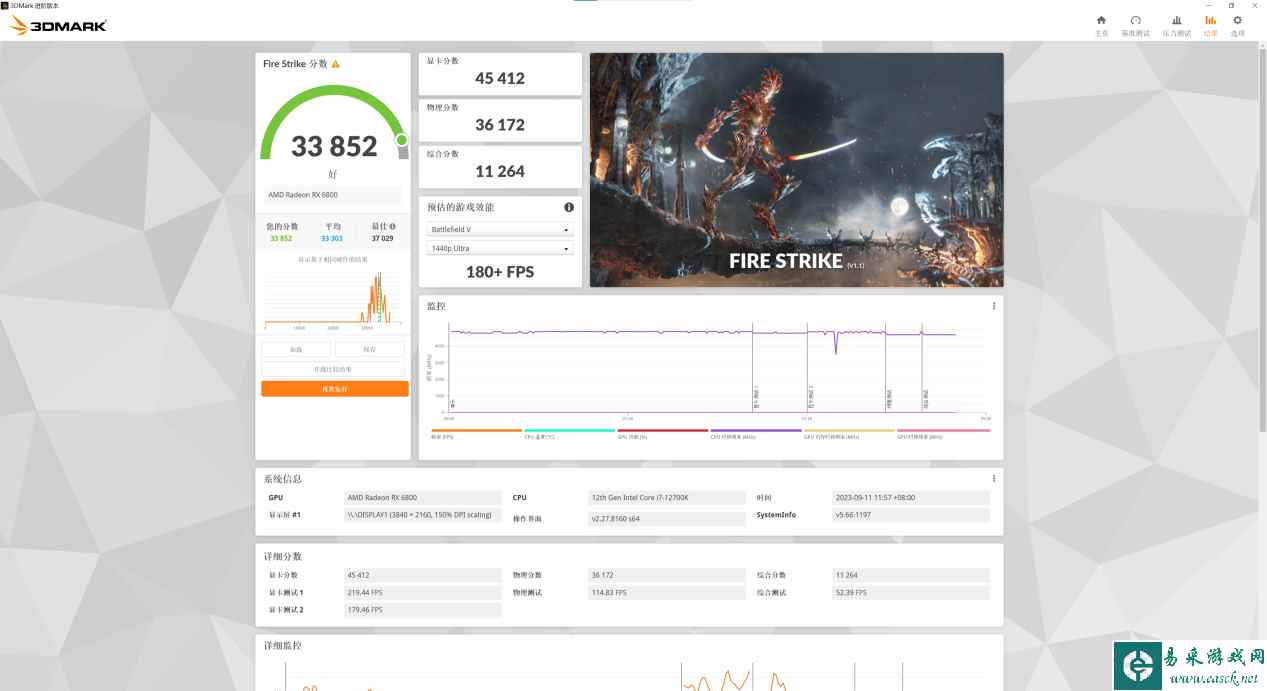Click the 3DMark logo in header
This screenshot has width=1267, height=691.
[x=58, y=26]
